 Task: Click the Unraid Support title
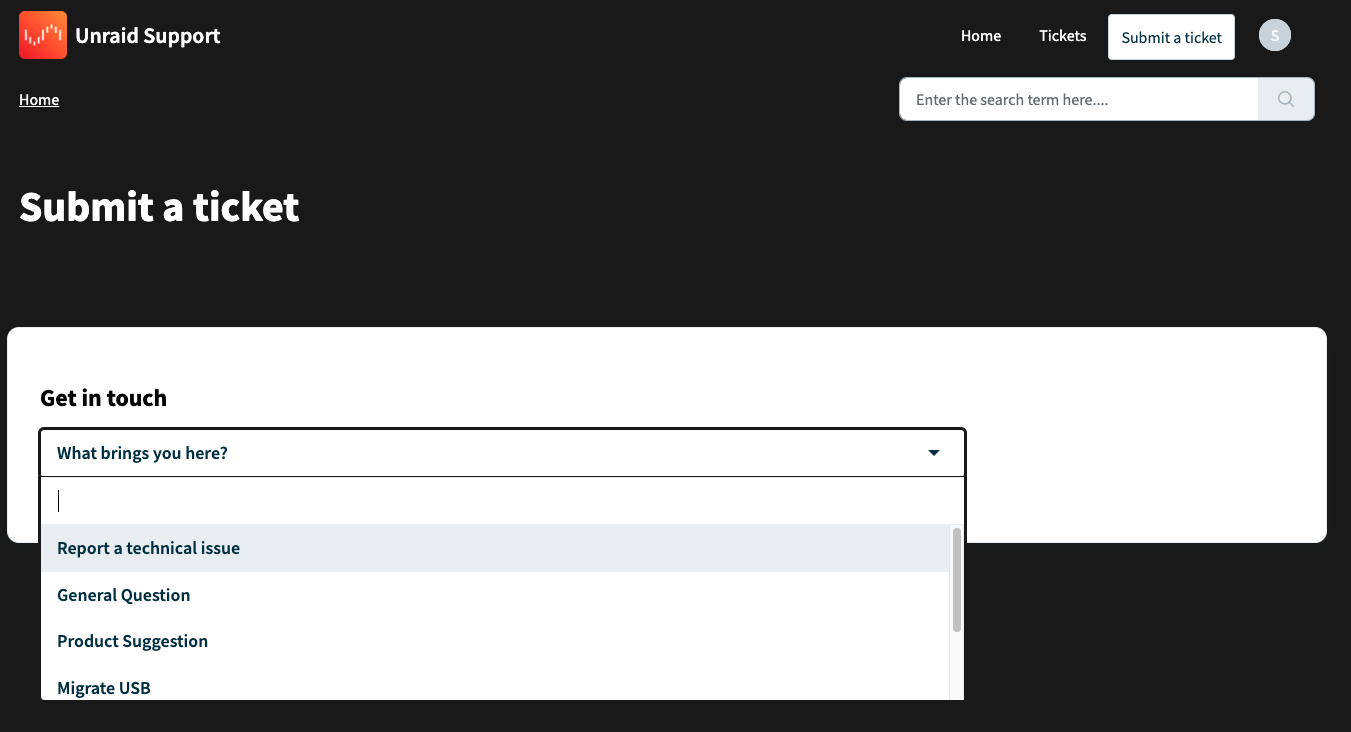pos(146,35)
